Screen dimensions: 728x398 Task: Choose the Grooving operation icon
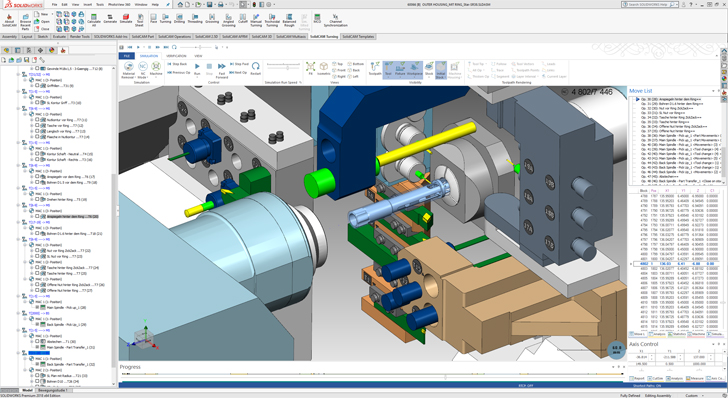(x=212, y=19)
